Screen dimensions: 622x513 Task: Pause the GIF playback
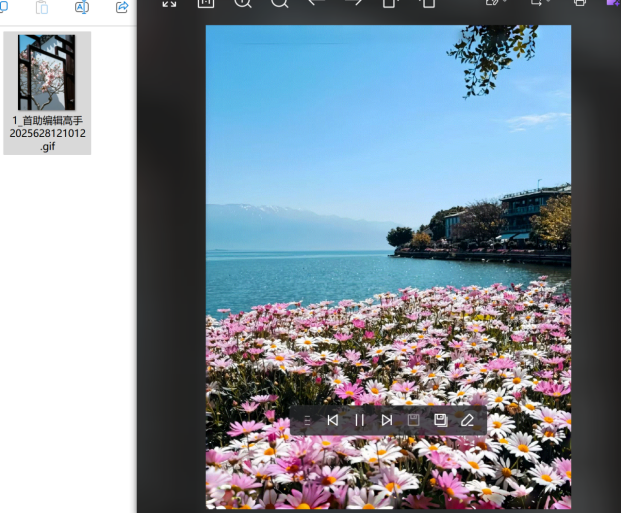click(359, 420)
